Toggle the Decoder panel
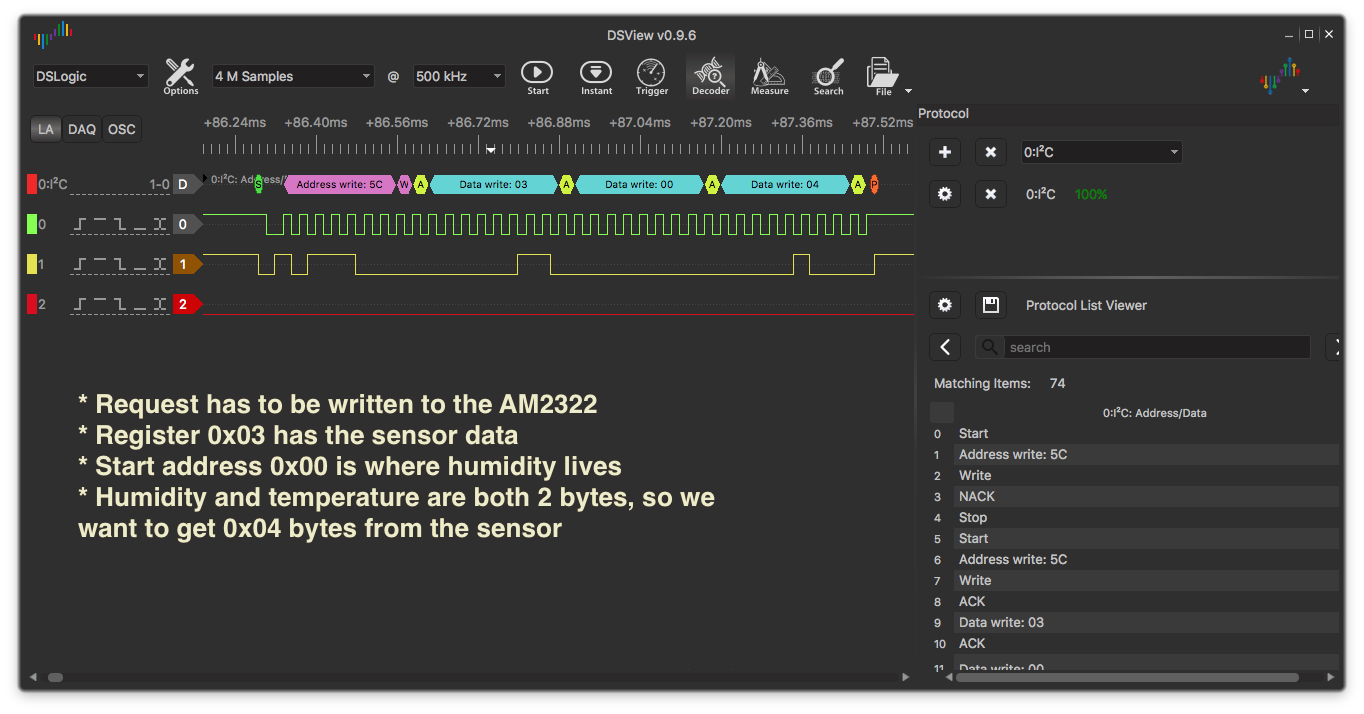 (710, 75)
